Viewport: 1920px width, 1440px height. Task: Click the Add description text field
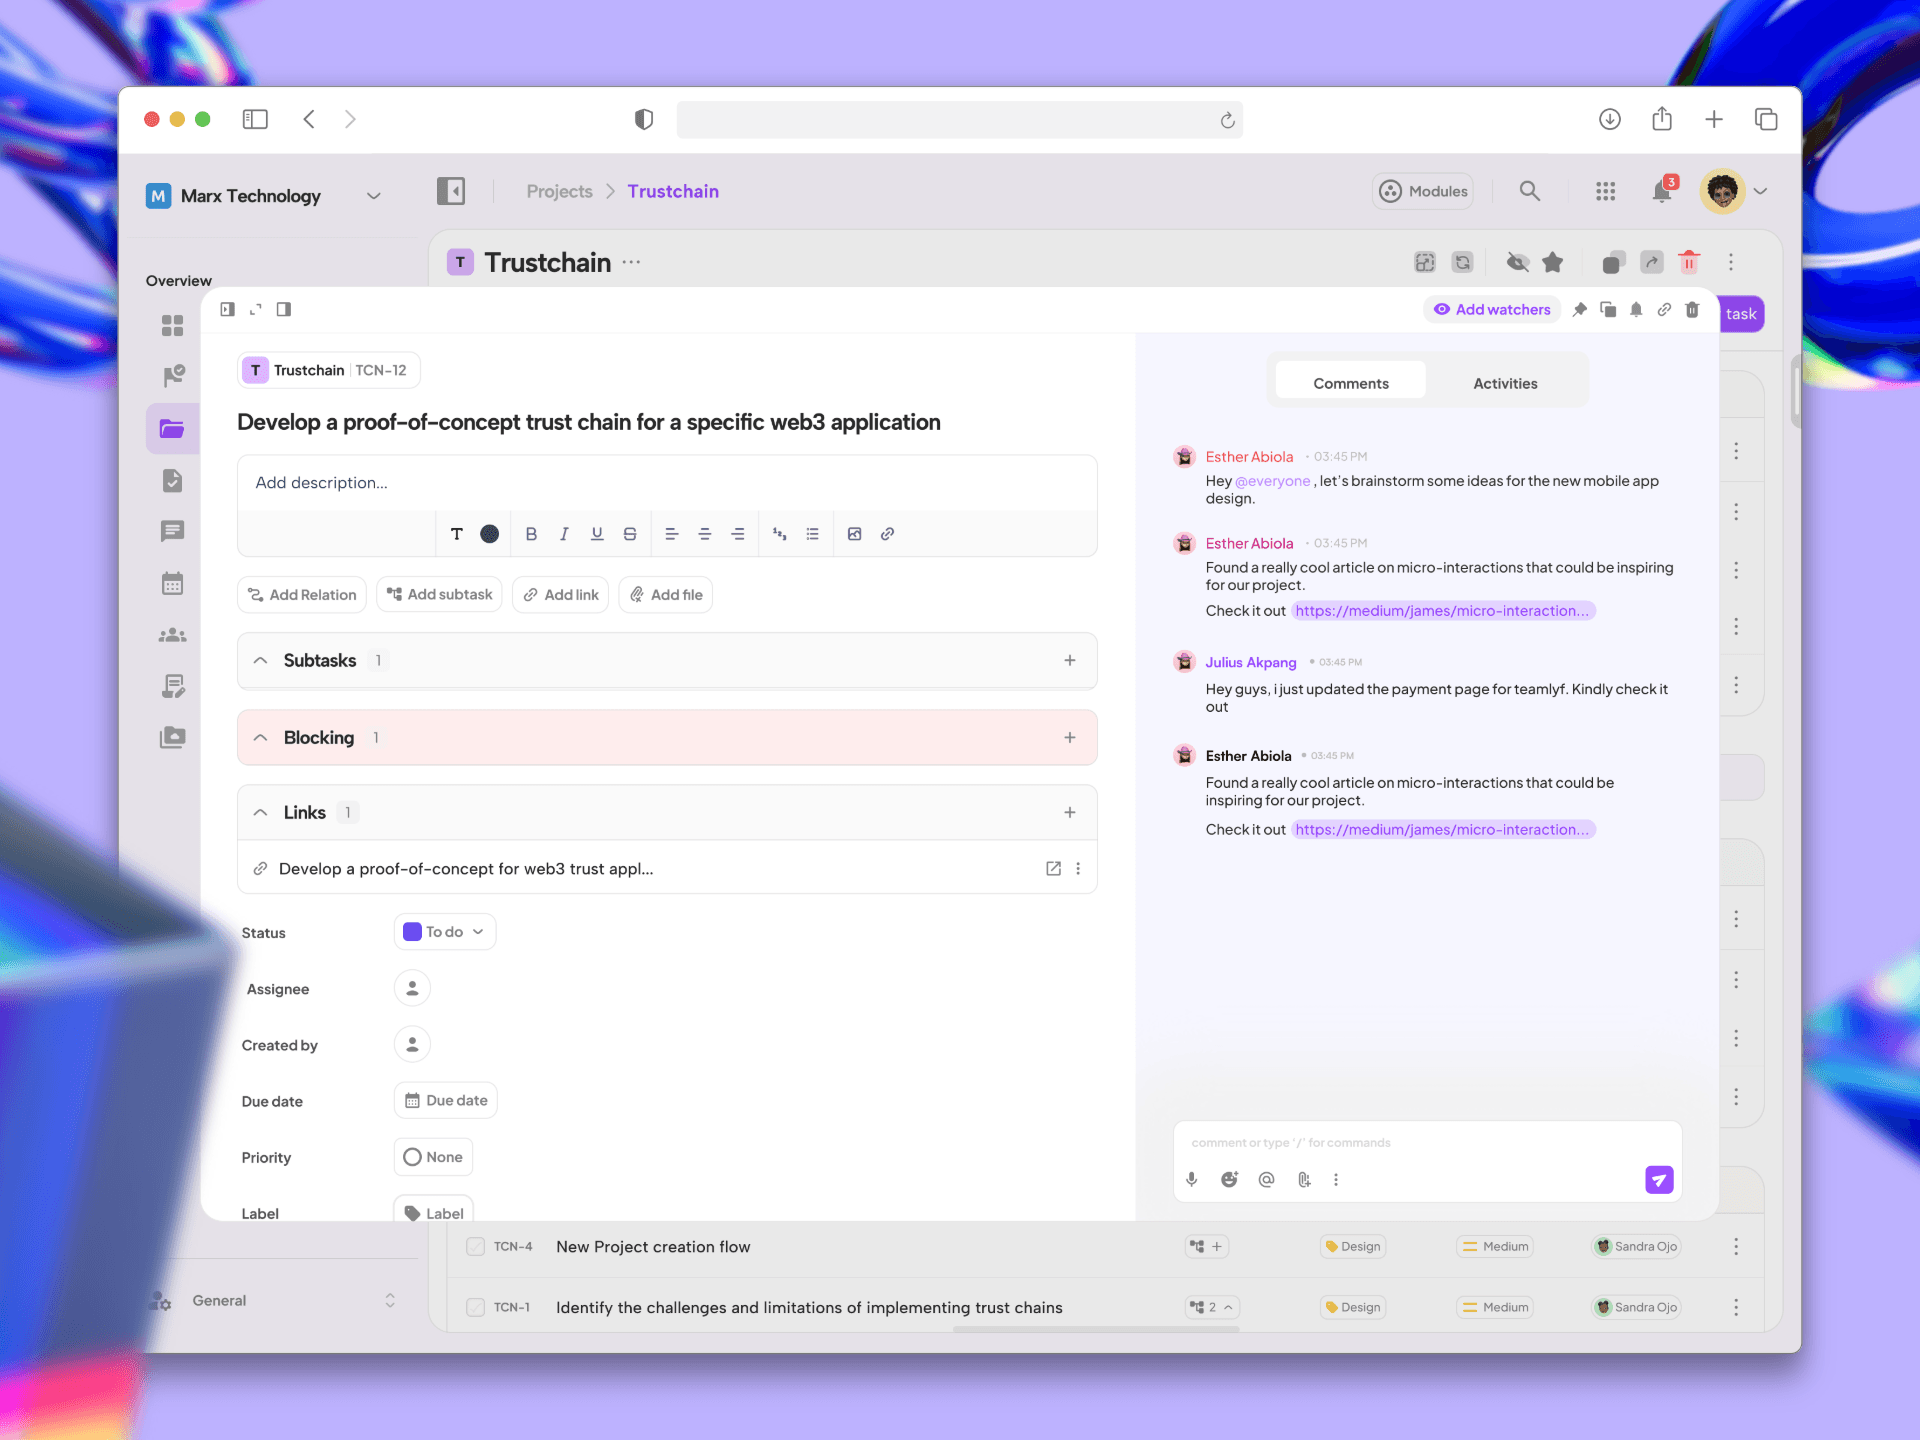pyautogui.click(x=666, y=483)
